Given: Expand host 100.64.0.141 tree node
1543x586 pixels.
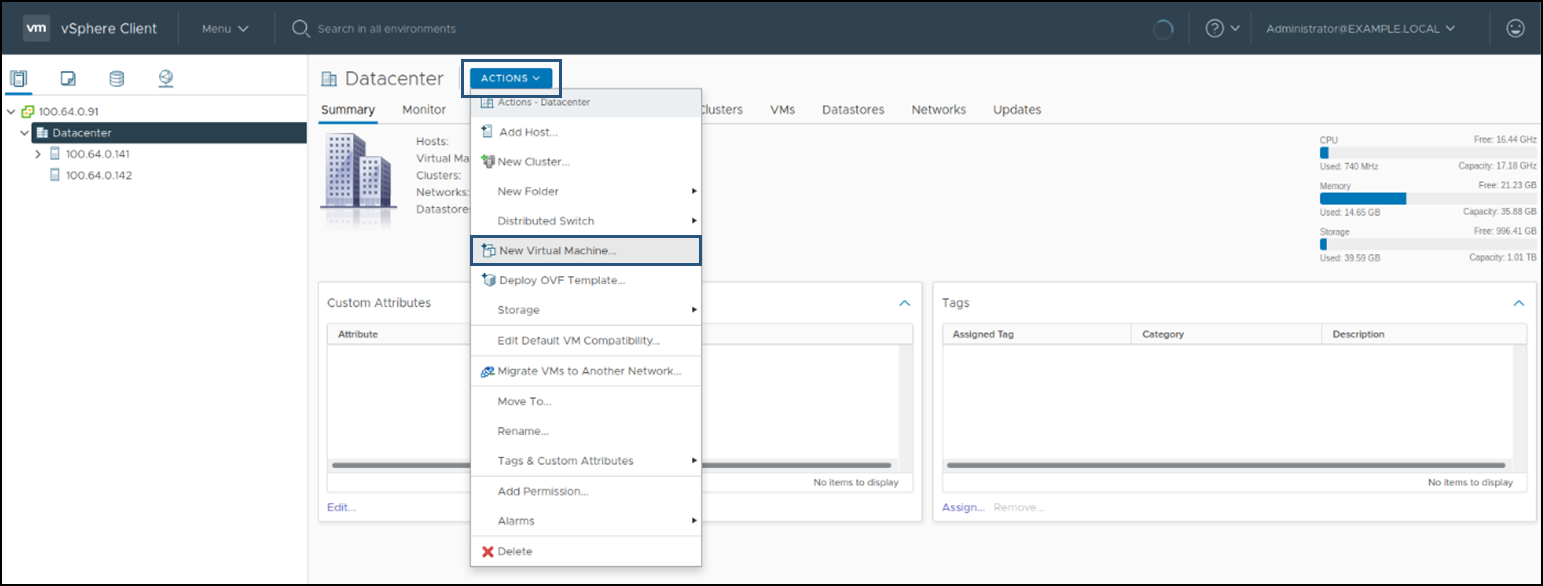Looking at the screenshot, I should point(38,154).
